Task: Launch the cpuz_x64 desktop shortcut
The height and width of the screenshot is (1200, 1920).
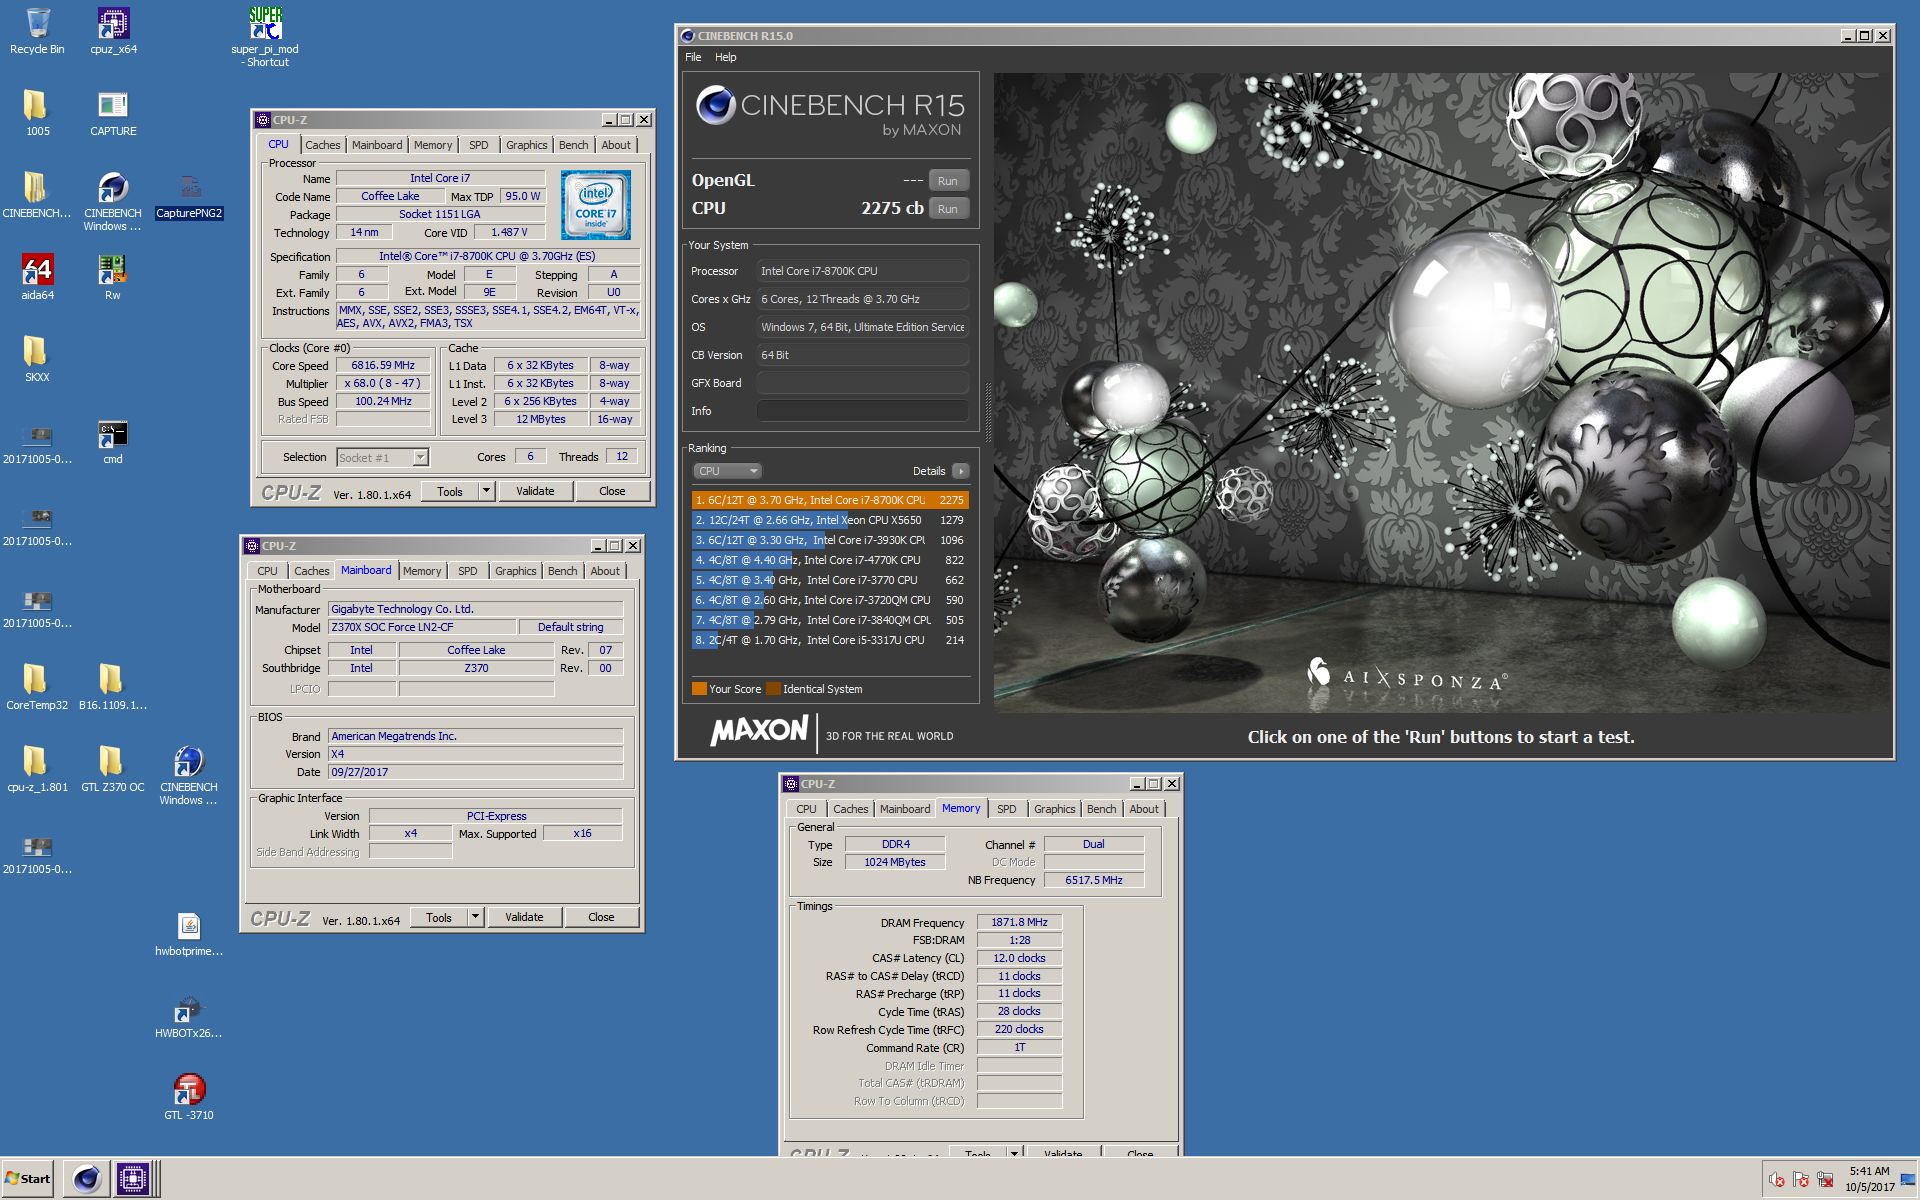Action: coord(113,31)
